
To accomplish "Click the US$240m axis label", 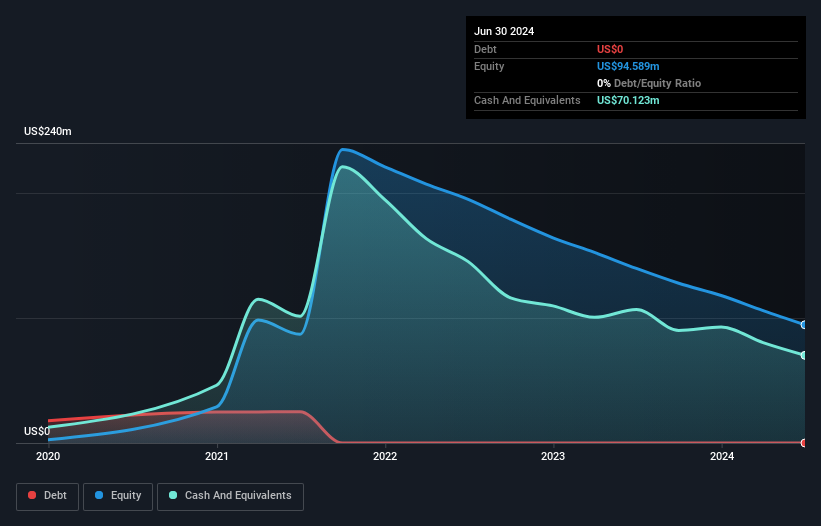I will click(48, 131).
